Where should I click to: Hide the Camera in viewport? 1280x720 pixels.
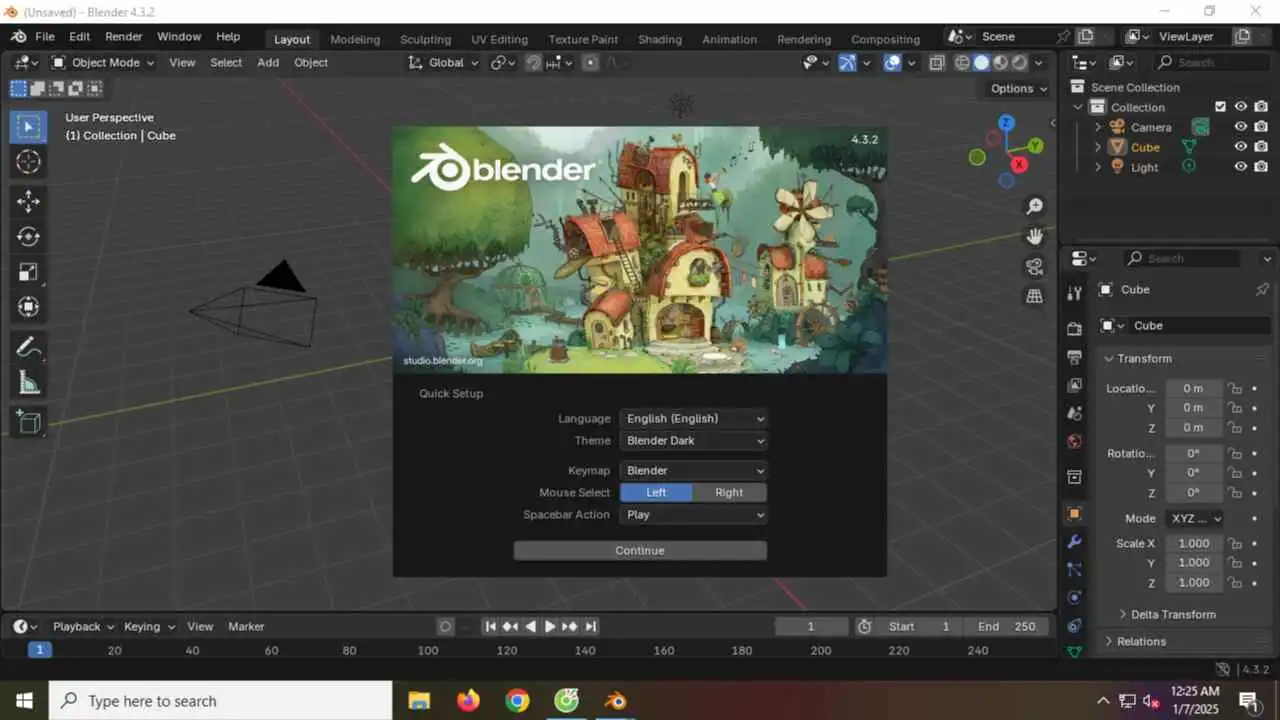1240,127
